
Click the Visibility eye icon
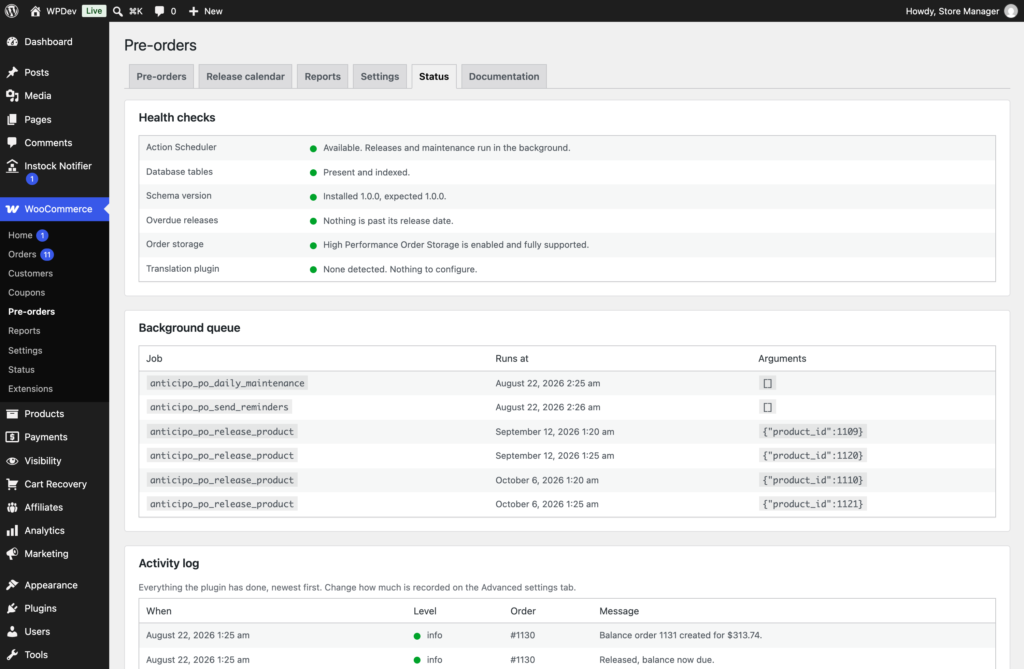(12, 461)
